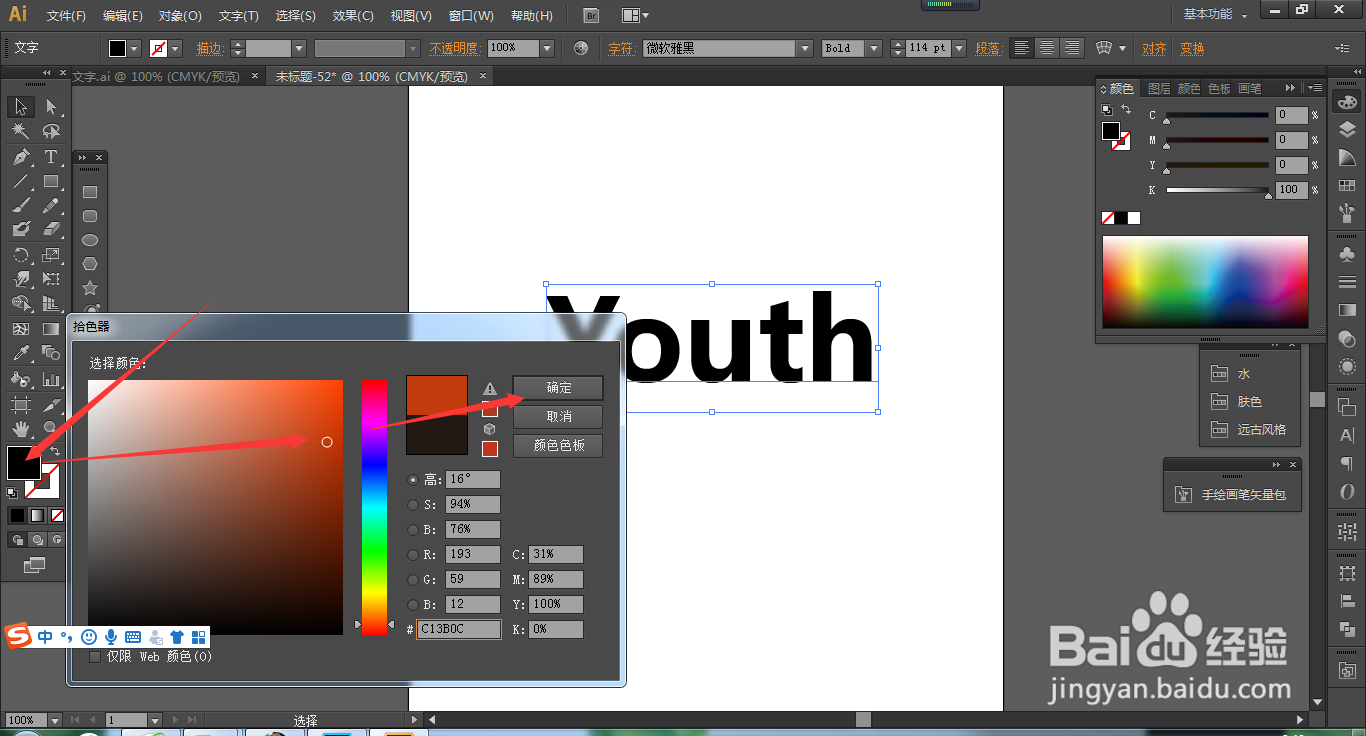Switch to the 图层 panel tab
Image resolution: width=1366 pixels, height=736 pixels.
pyautogui.click(x=1159, y=88)
